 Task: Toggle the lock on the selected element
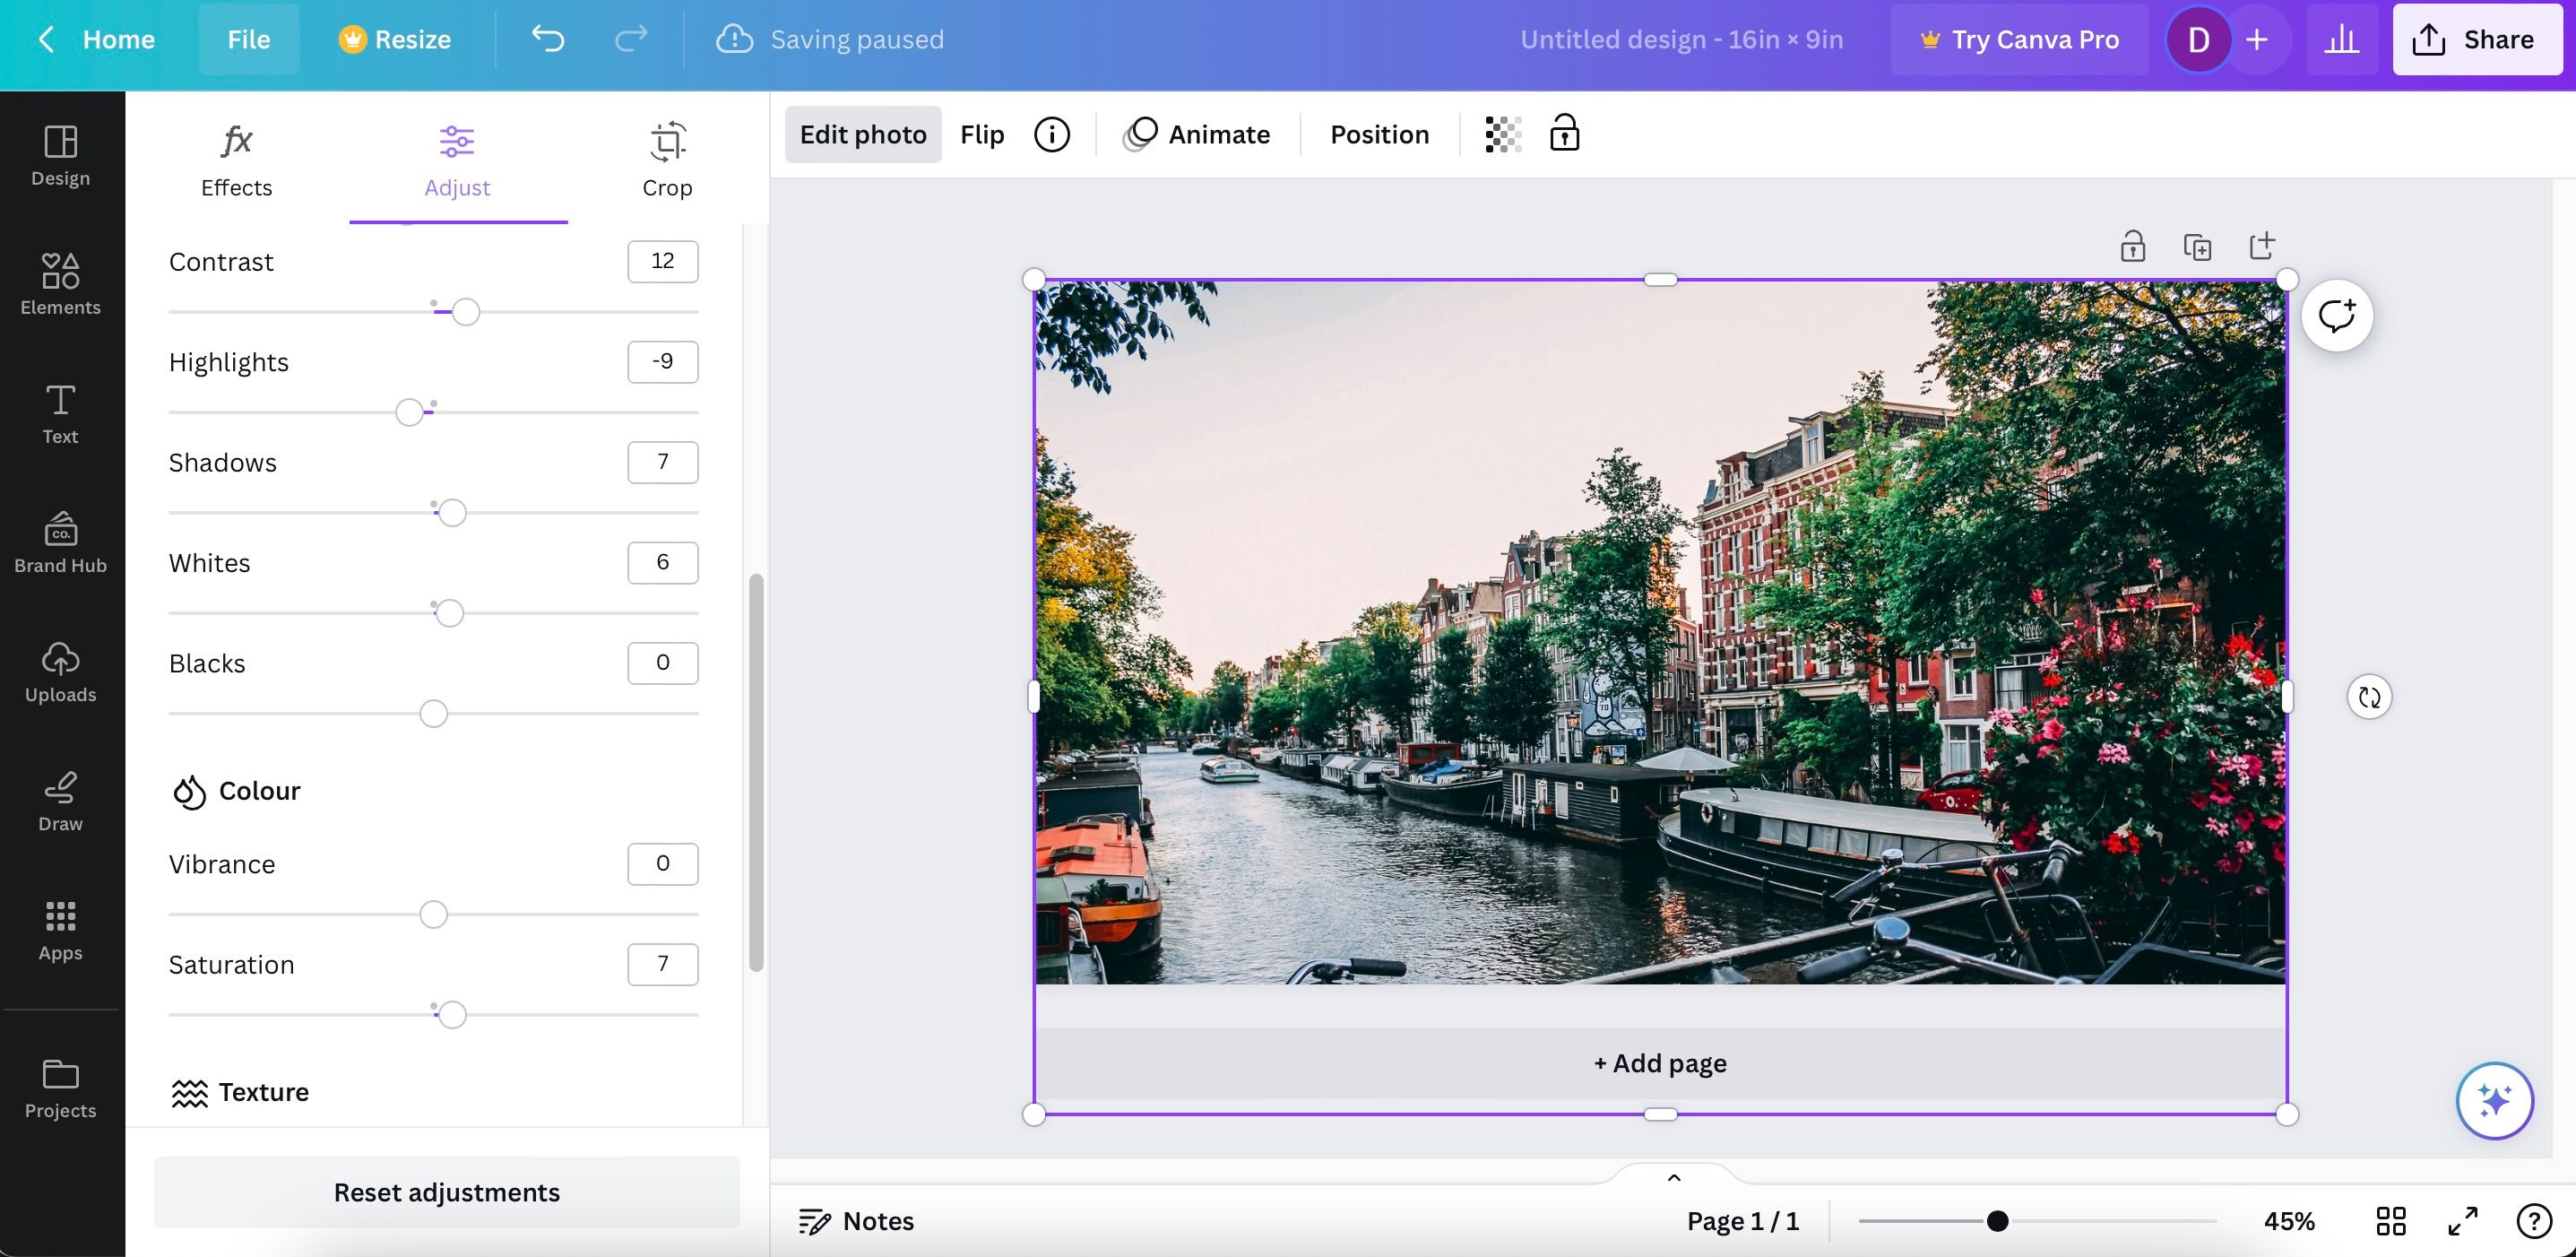click(x=2133, y=245)
